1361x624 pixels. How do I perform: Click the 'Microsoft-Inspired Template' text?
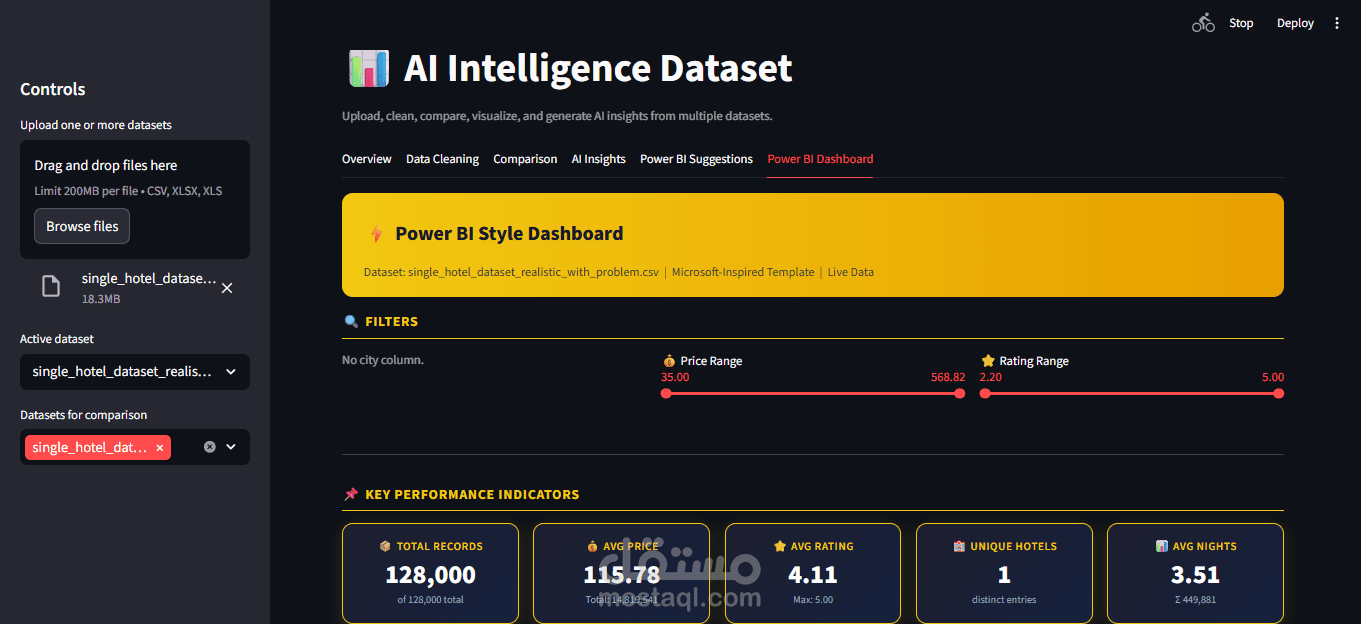[x=743, y=272]
